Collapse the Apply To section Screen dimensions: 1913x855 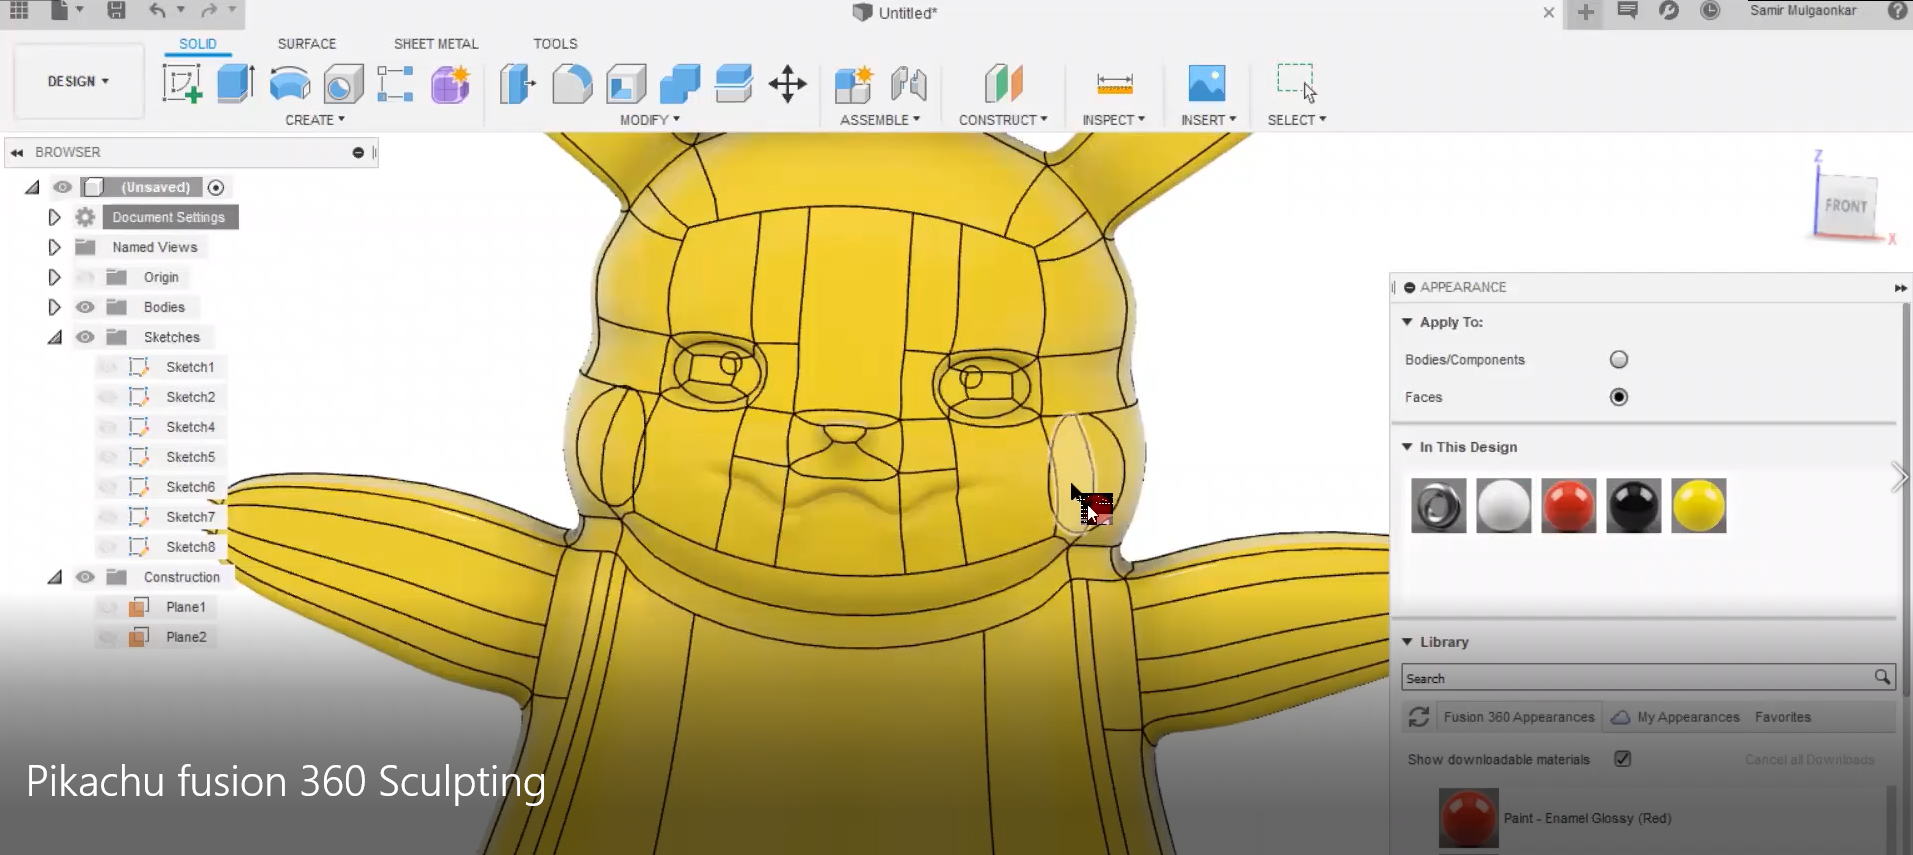tap(1407, 322)
